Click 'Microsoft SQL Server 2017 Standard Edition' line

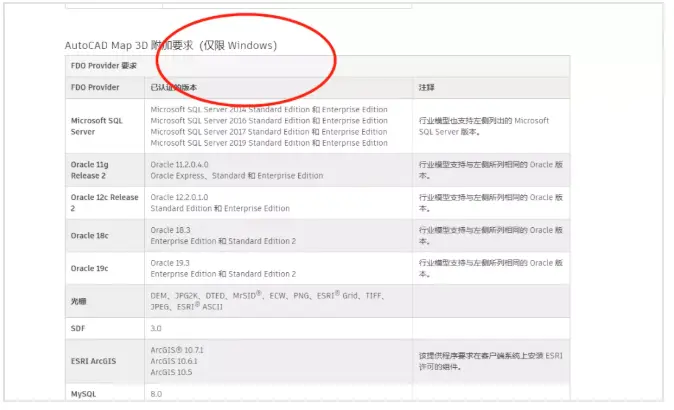(269, 132)
